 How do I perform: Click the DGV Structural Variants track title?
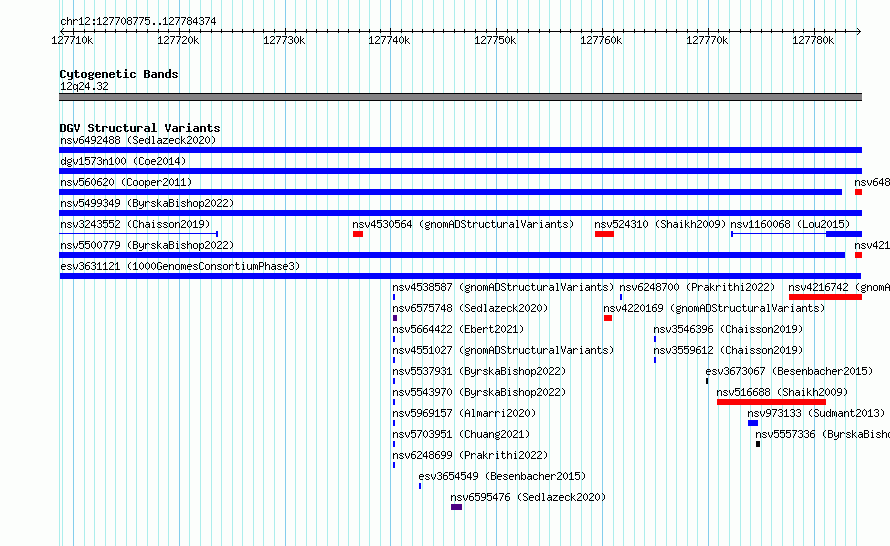pos(140,128)
